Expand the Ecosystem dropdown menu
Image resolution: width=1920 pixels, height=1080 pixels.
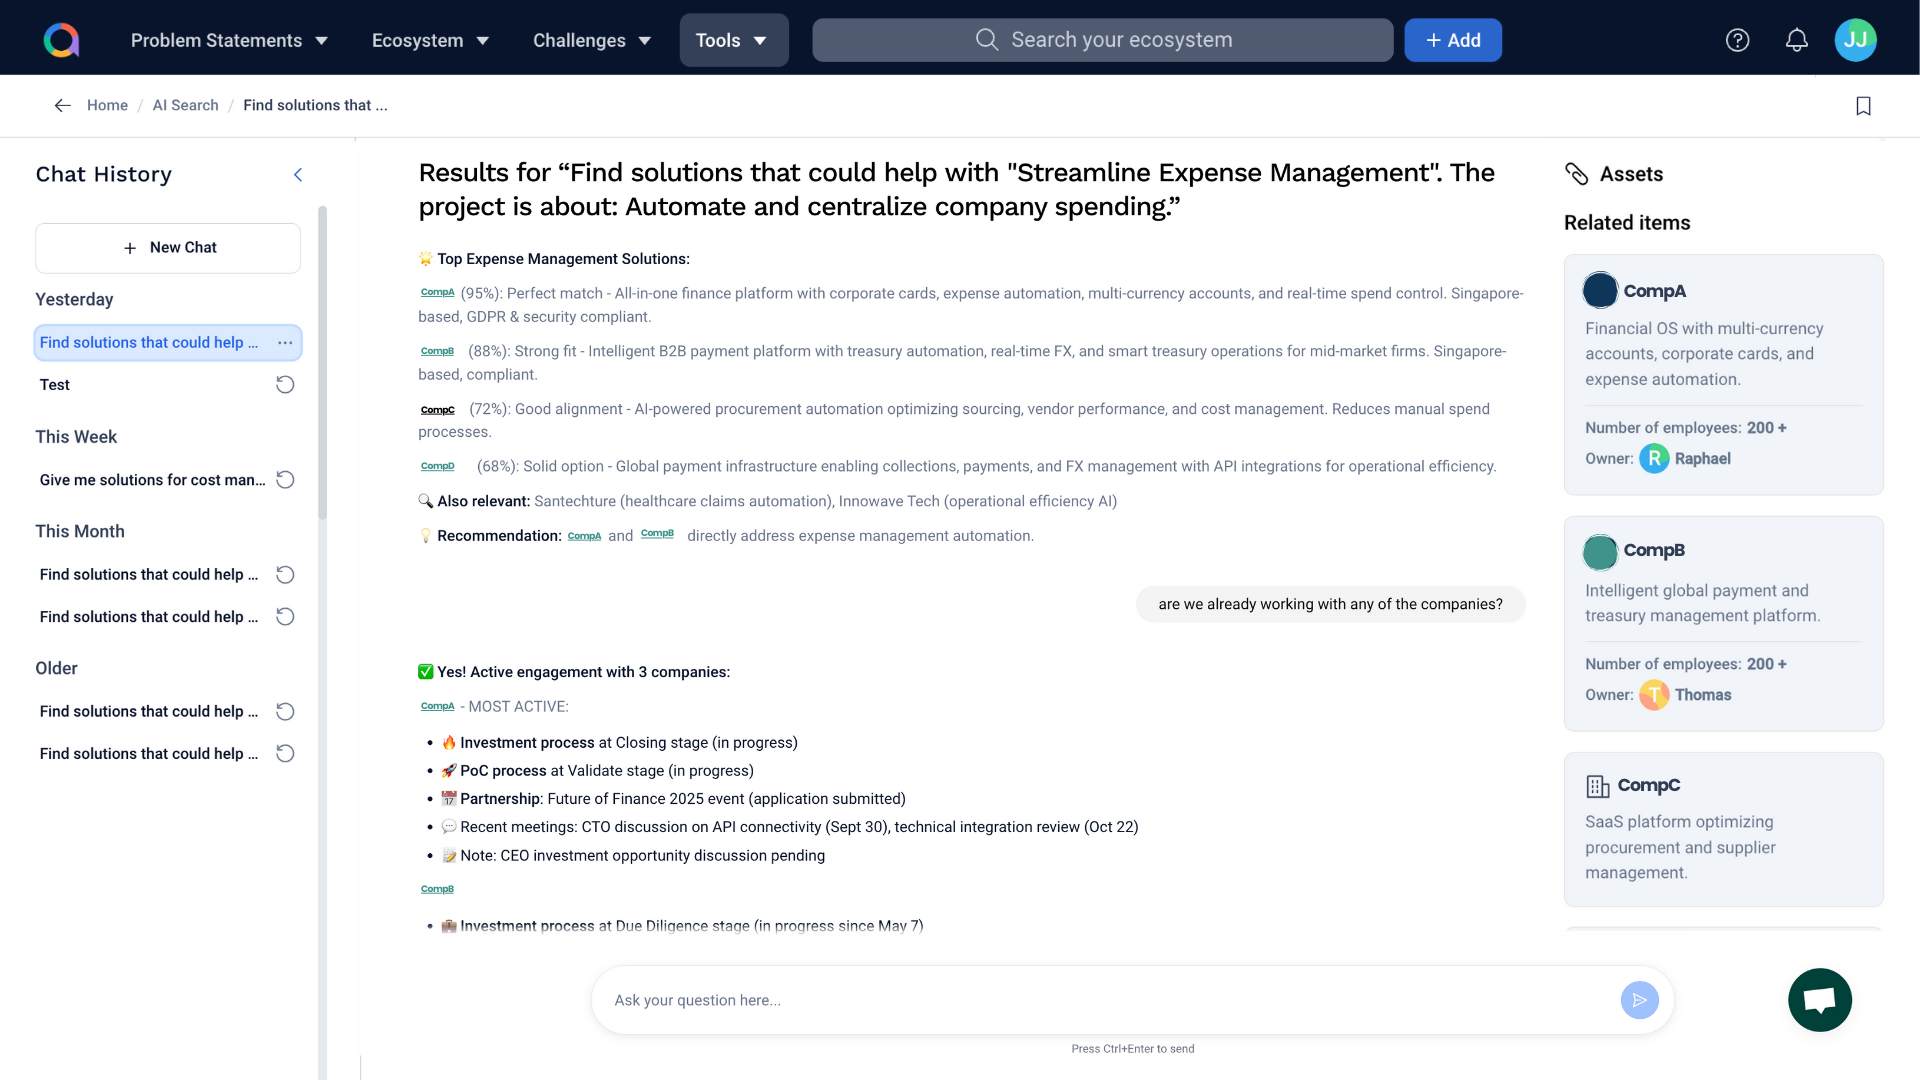(x=430, y=40)
